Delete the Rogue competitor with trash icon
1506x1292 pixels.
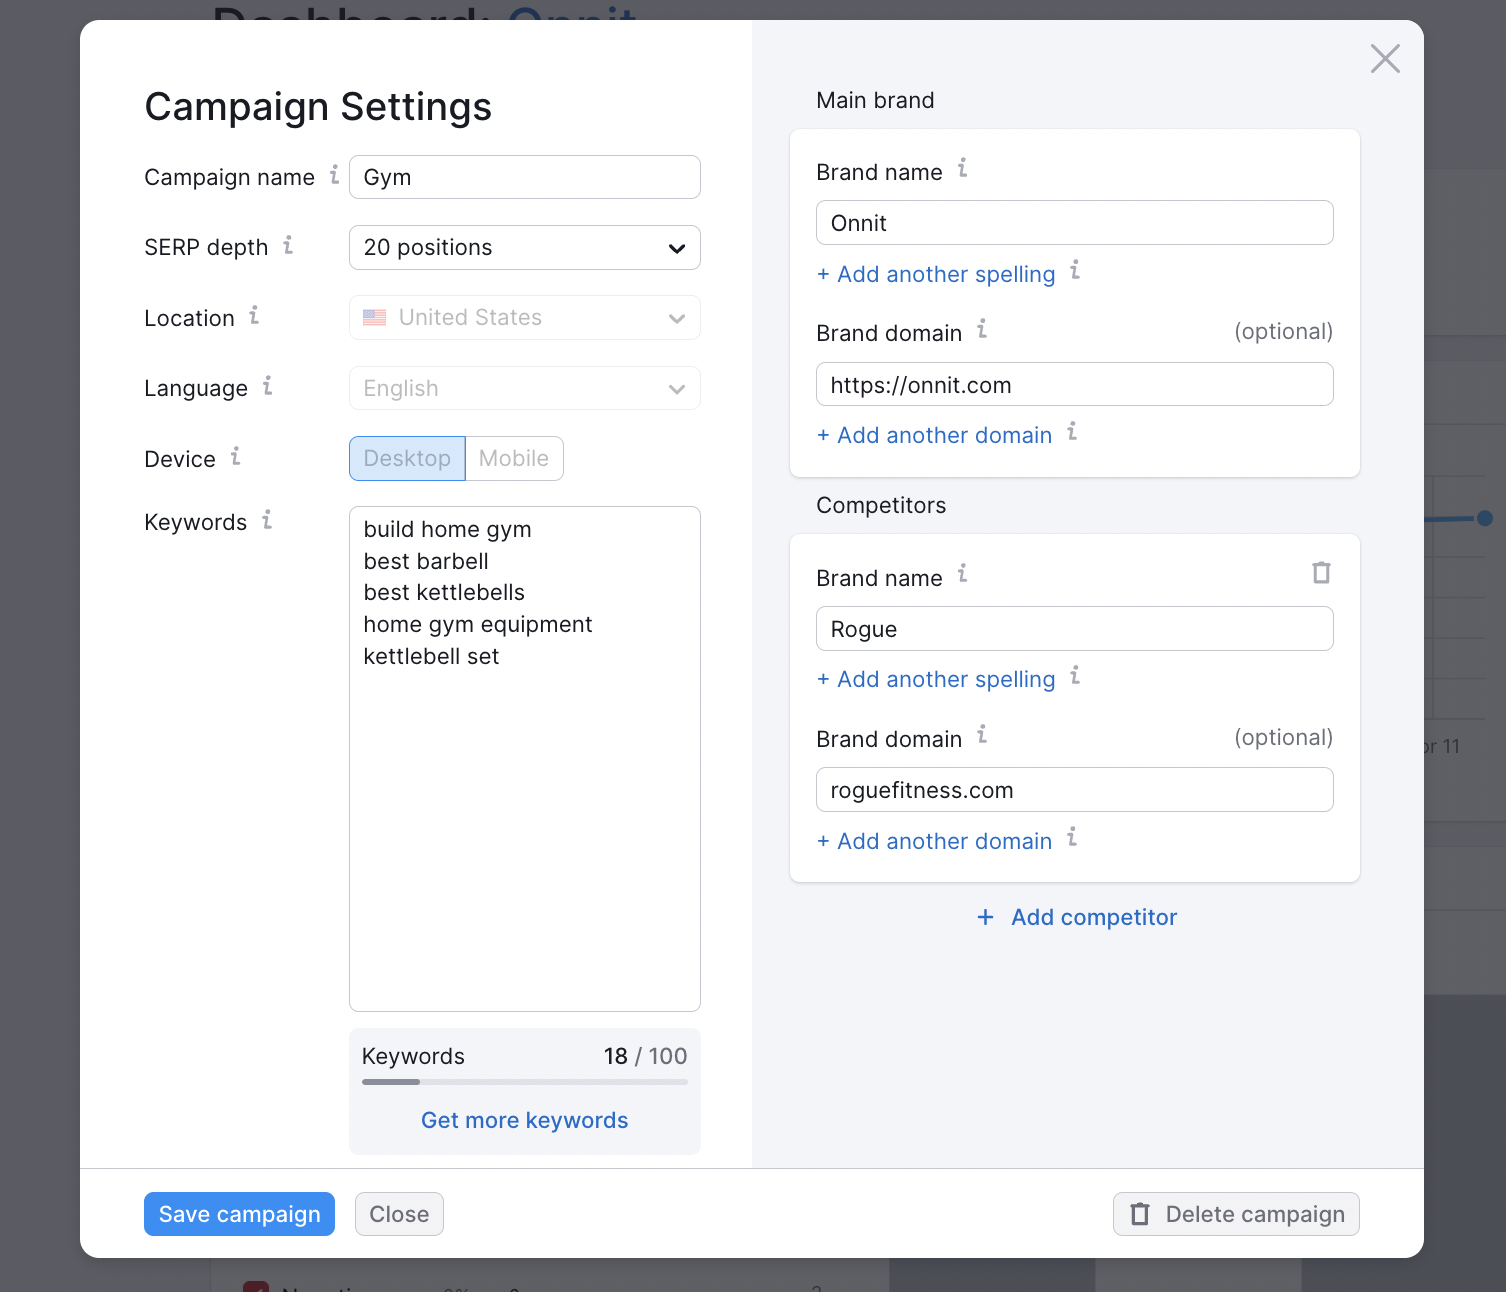[1321, 573]
